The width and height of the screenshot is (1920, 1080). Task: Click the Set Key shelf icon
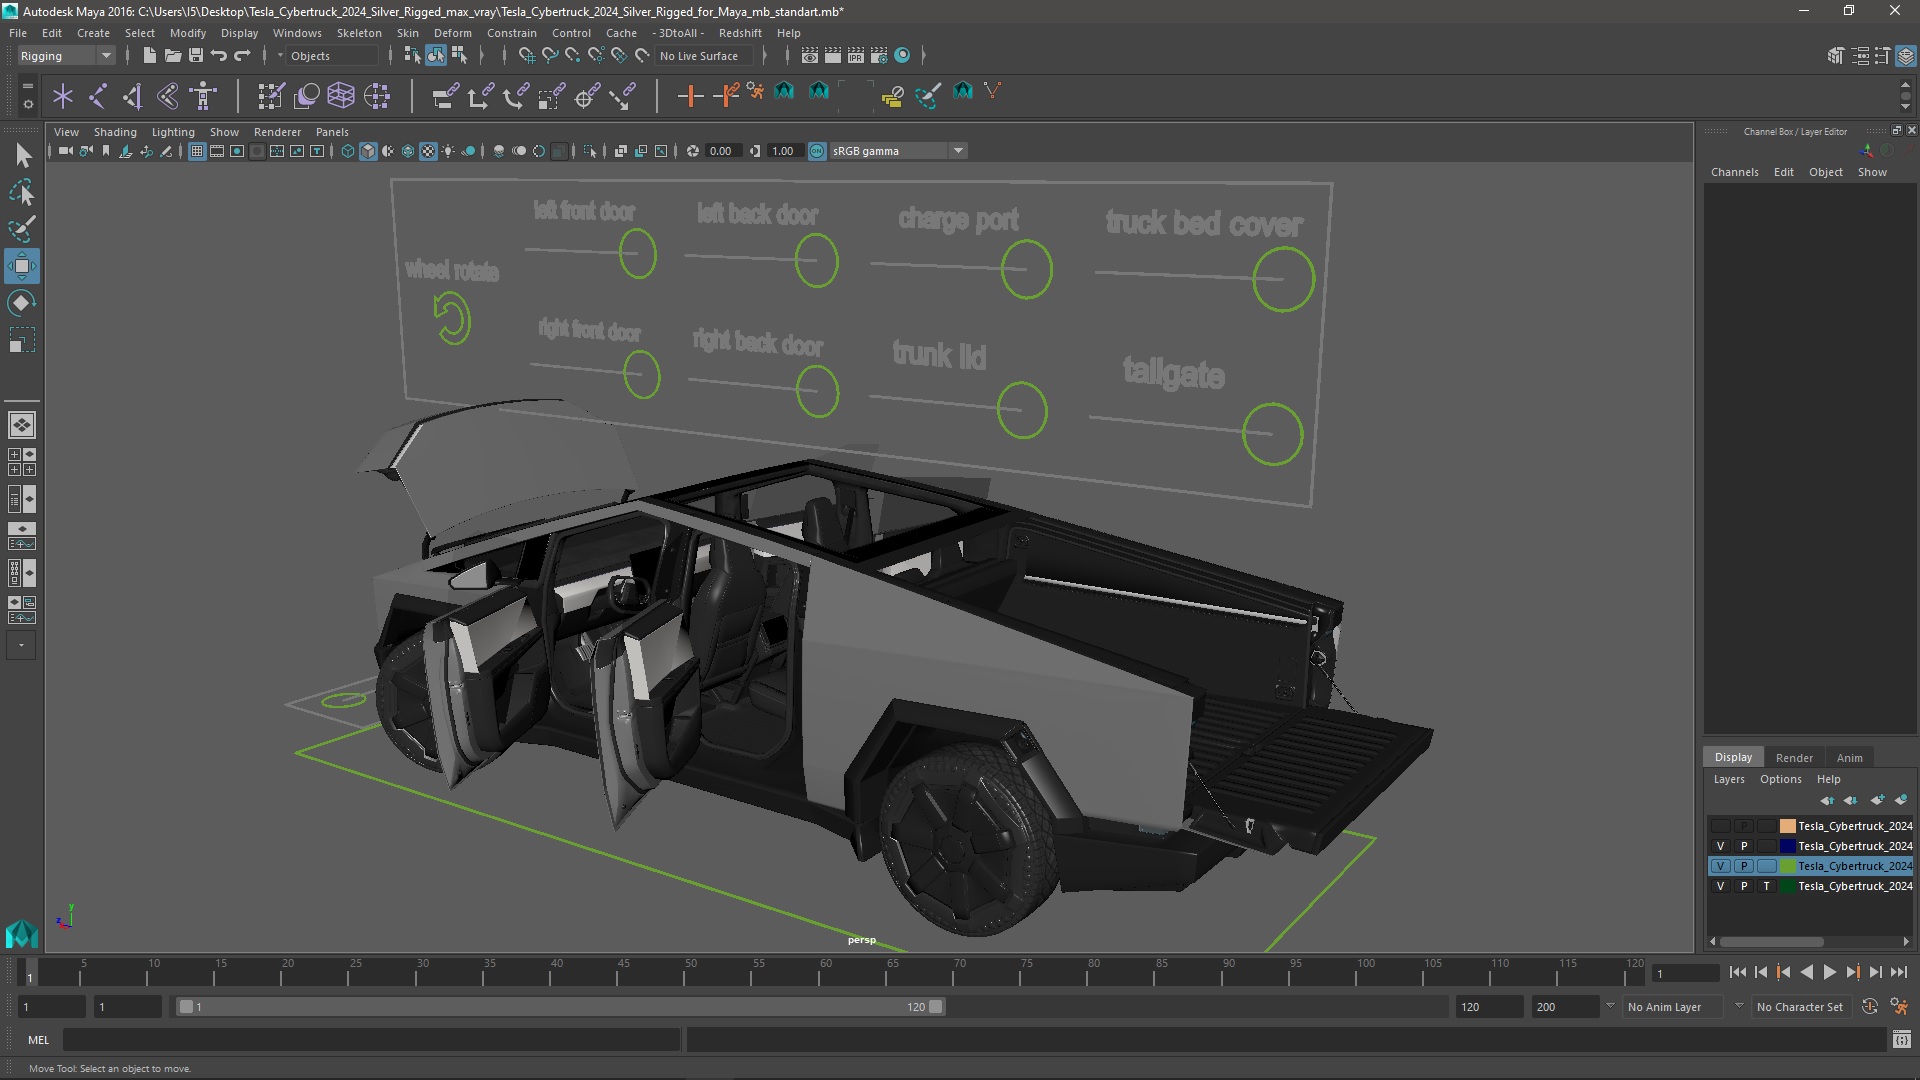coord(690,96)
